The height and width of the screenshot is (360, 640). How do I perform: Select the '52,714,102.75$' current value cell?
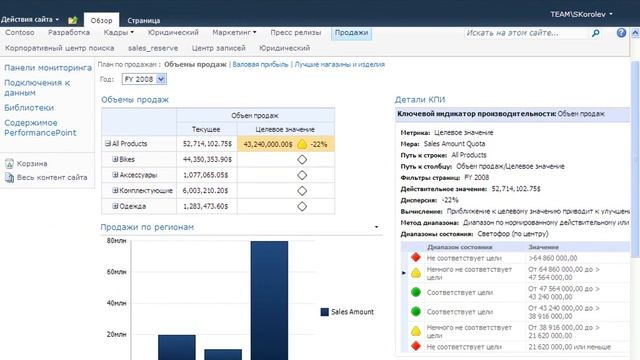click(x=207, y=144)
